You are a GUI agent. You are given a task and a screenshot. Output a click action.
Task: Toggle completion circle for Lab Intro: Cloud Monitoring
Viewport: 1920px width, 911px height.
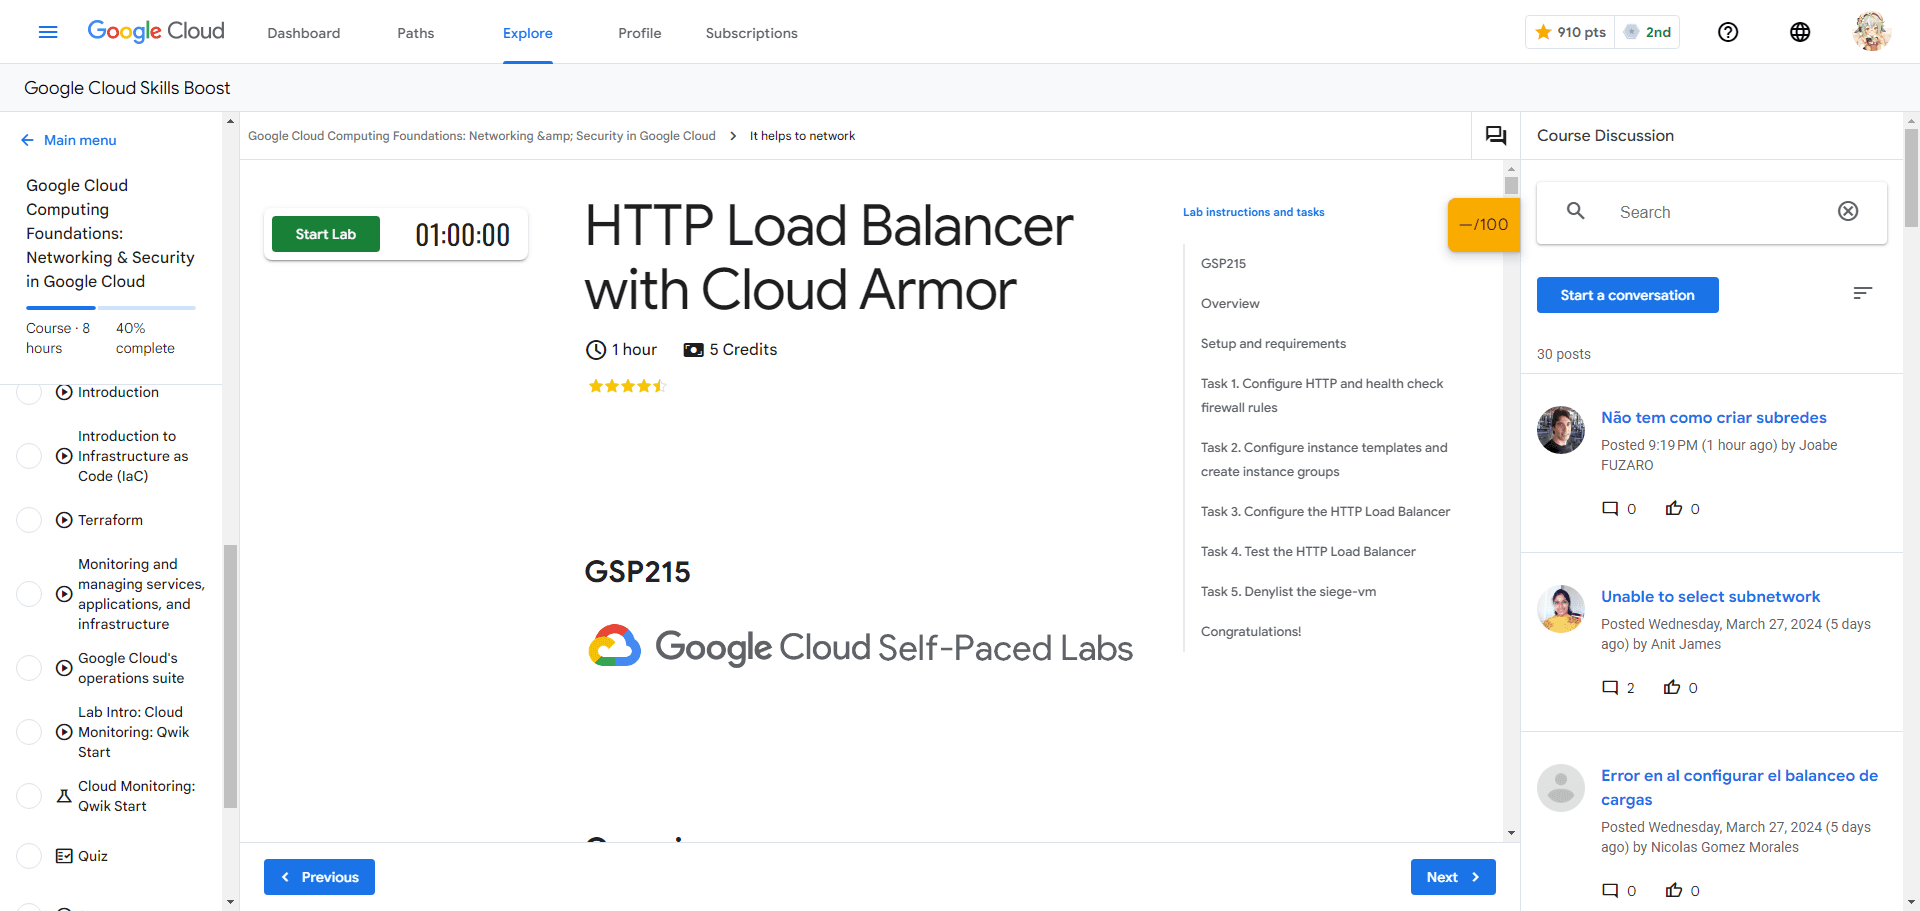click(30, 732)
